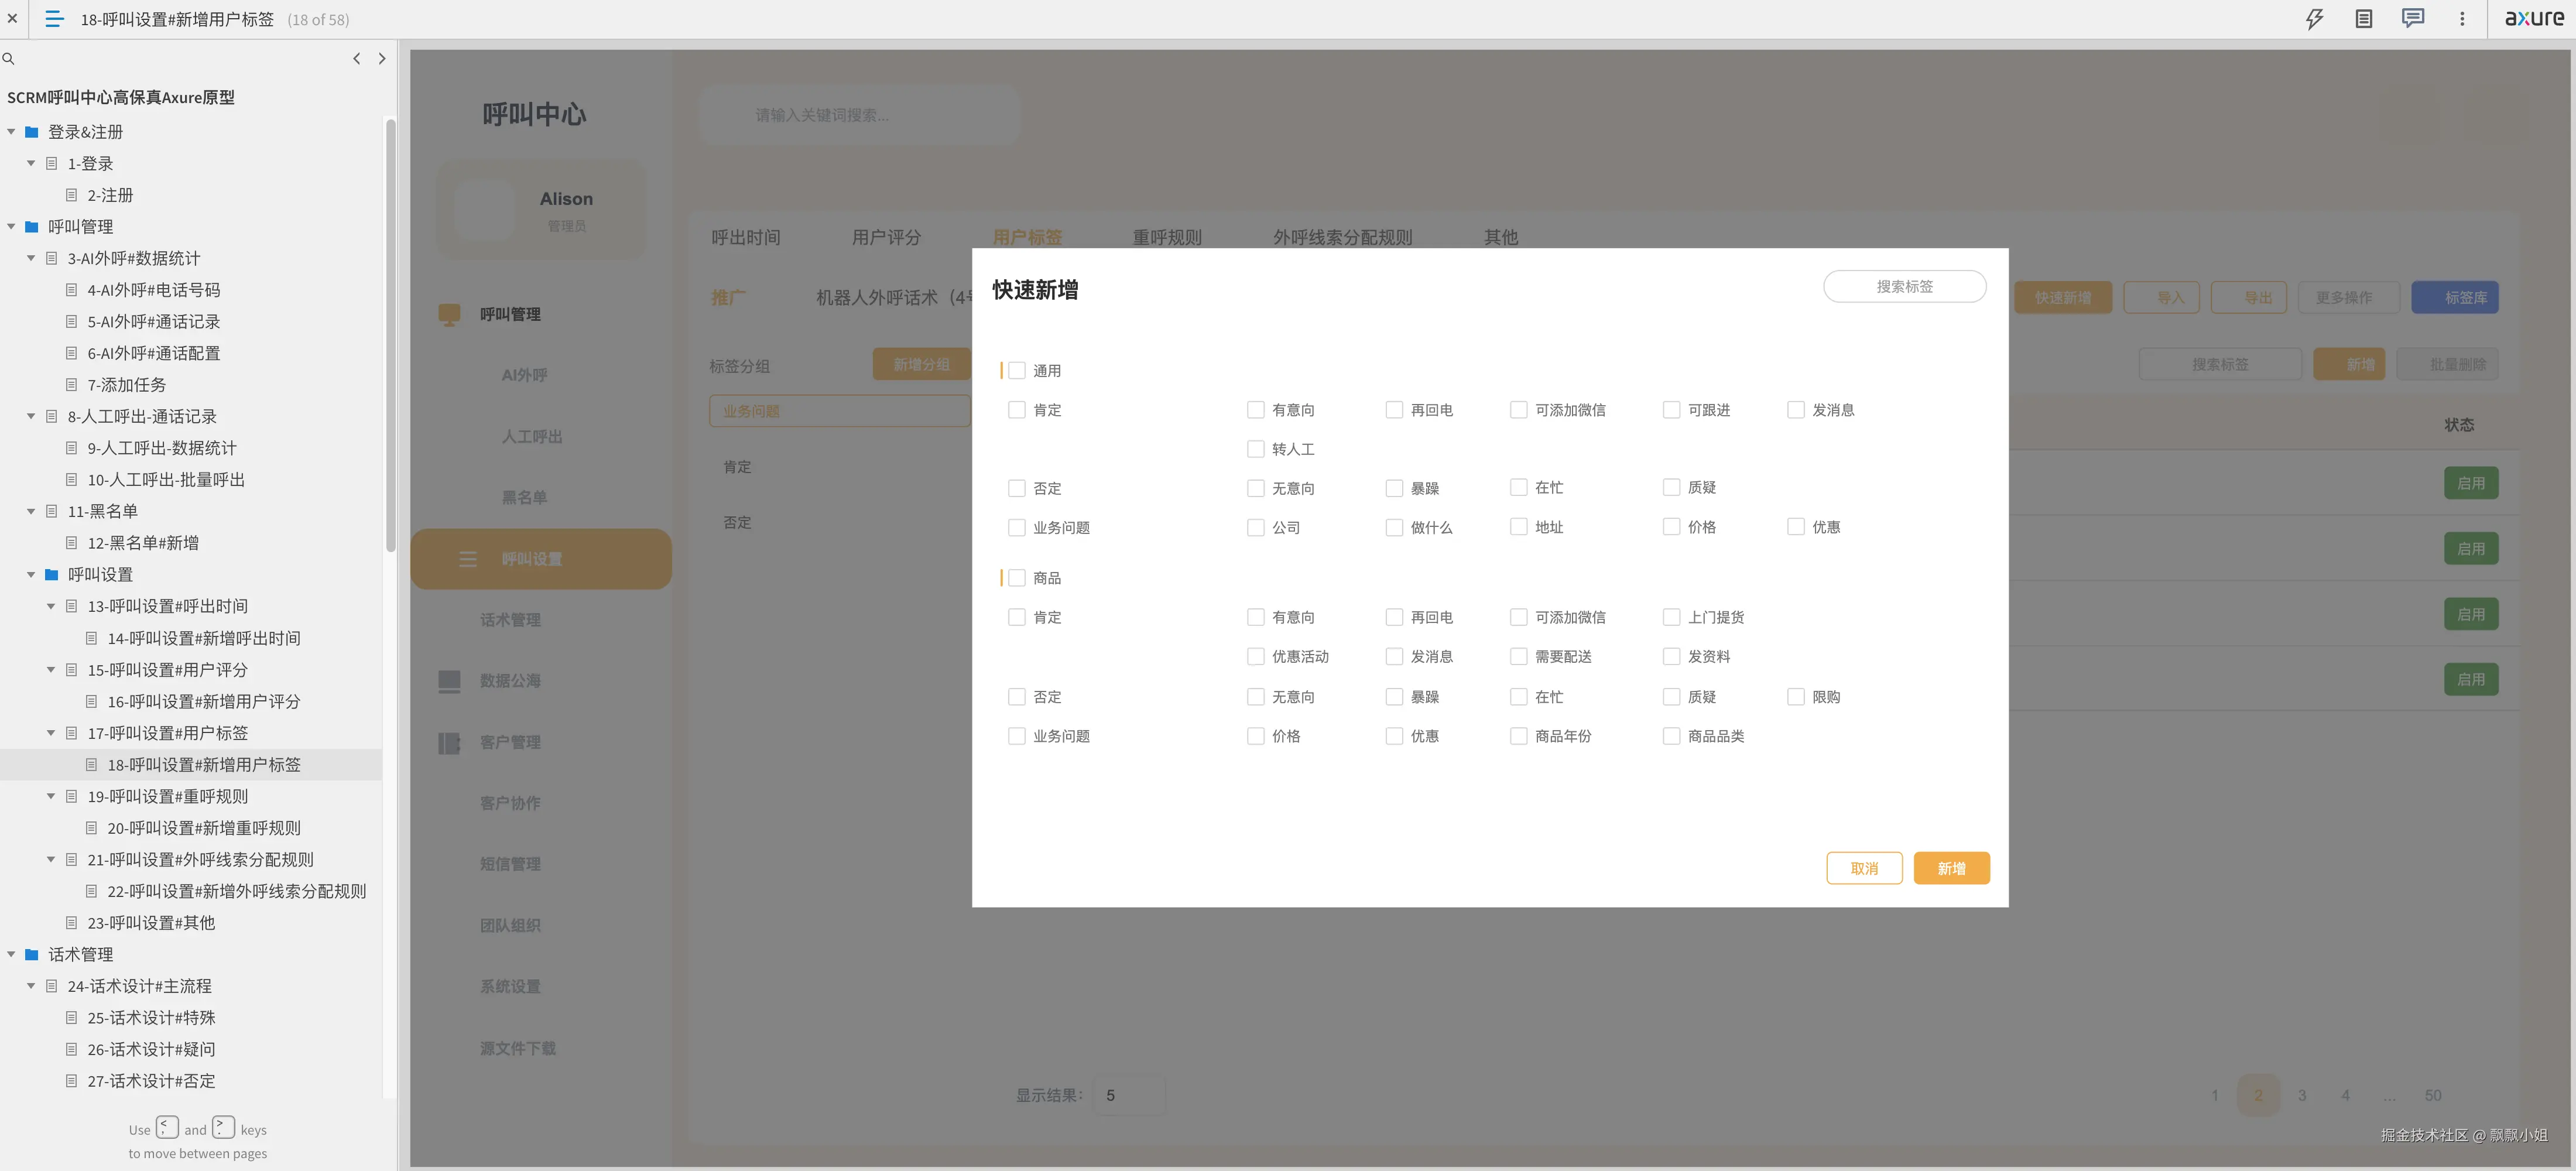This screenshot has width=2576, height=1171.
Task: Click the lightning console icon in the toolbar
Action: [x=2314, y=19]
